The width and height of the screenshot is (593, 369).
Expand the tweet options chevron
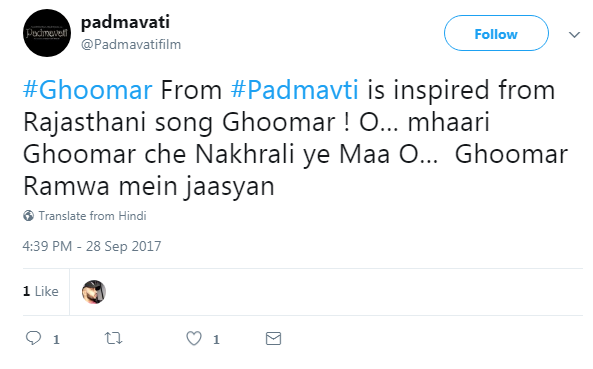(574, 35)
